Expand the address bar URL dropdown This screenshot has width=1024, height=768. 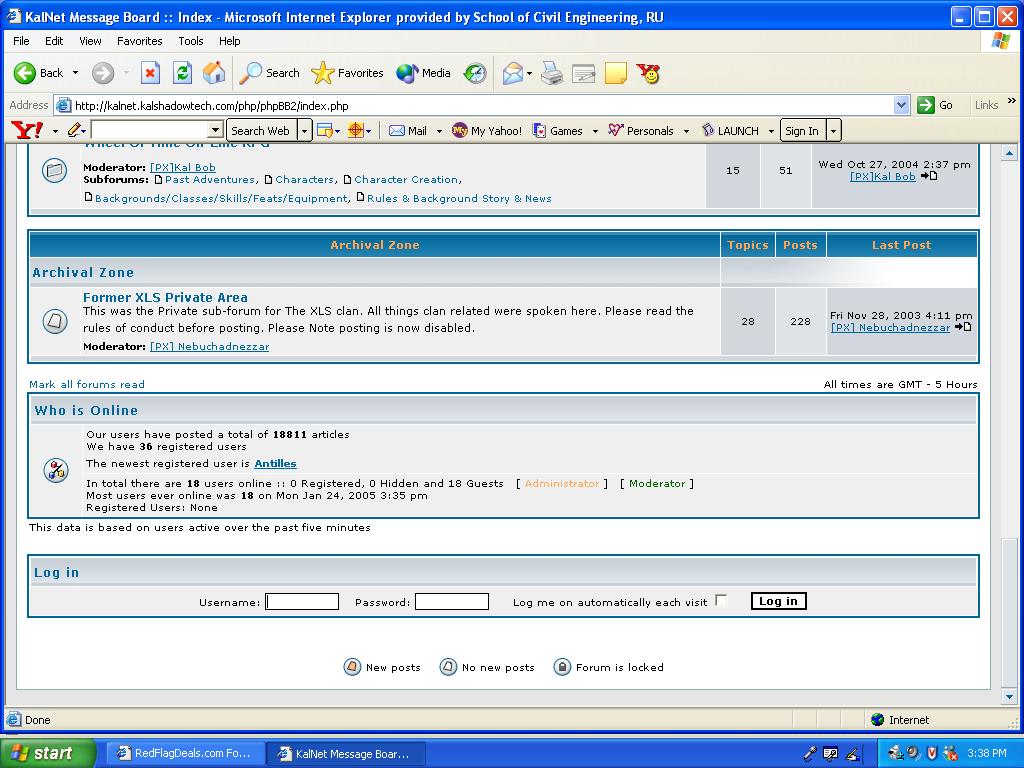[901, 105]
